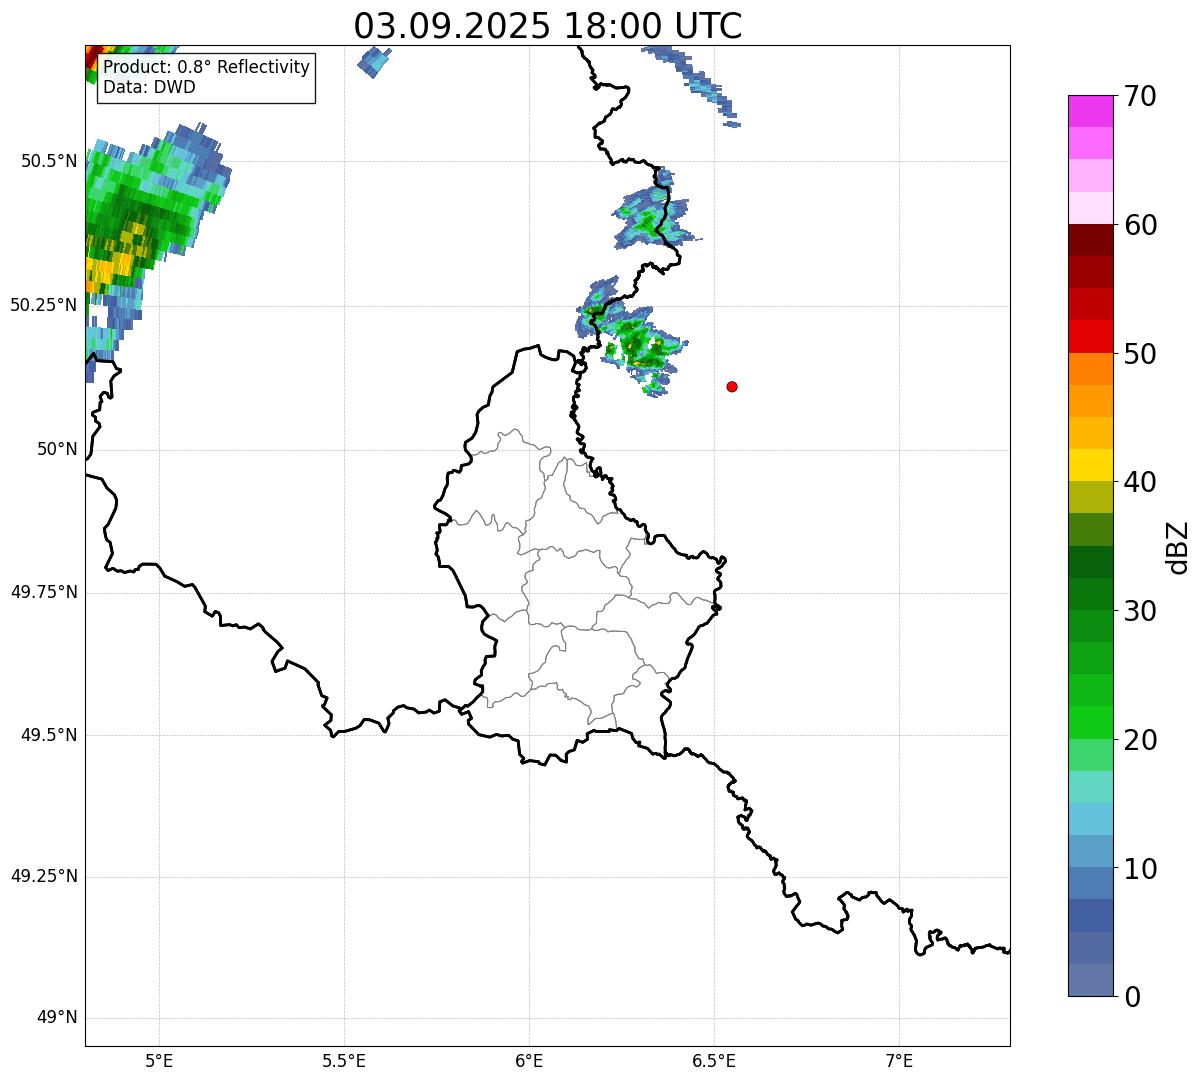Screen dimensions: 1202x1081
Task: Click the colorbar's 10 tick label
Action: point(1140,868)
